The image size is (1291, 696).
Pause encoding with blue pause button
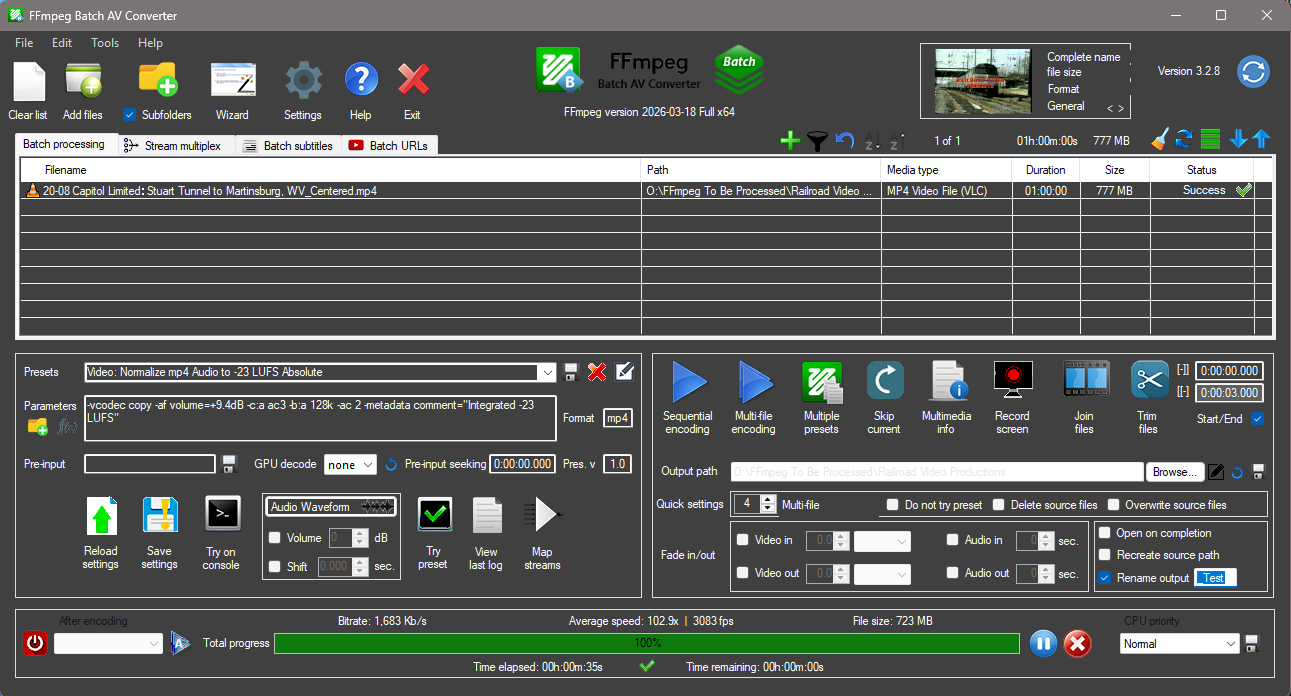coord(1042,643)
